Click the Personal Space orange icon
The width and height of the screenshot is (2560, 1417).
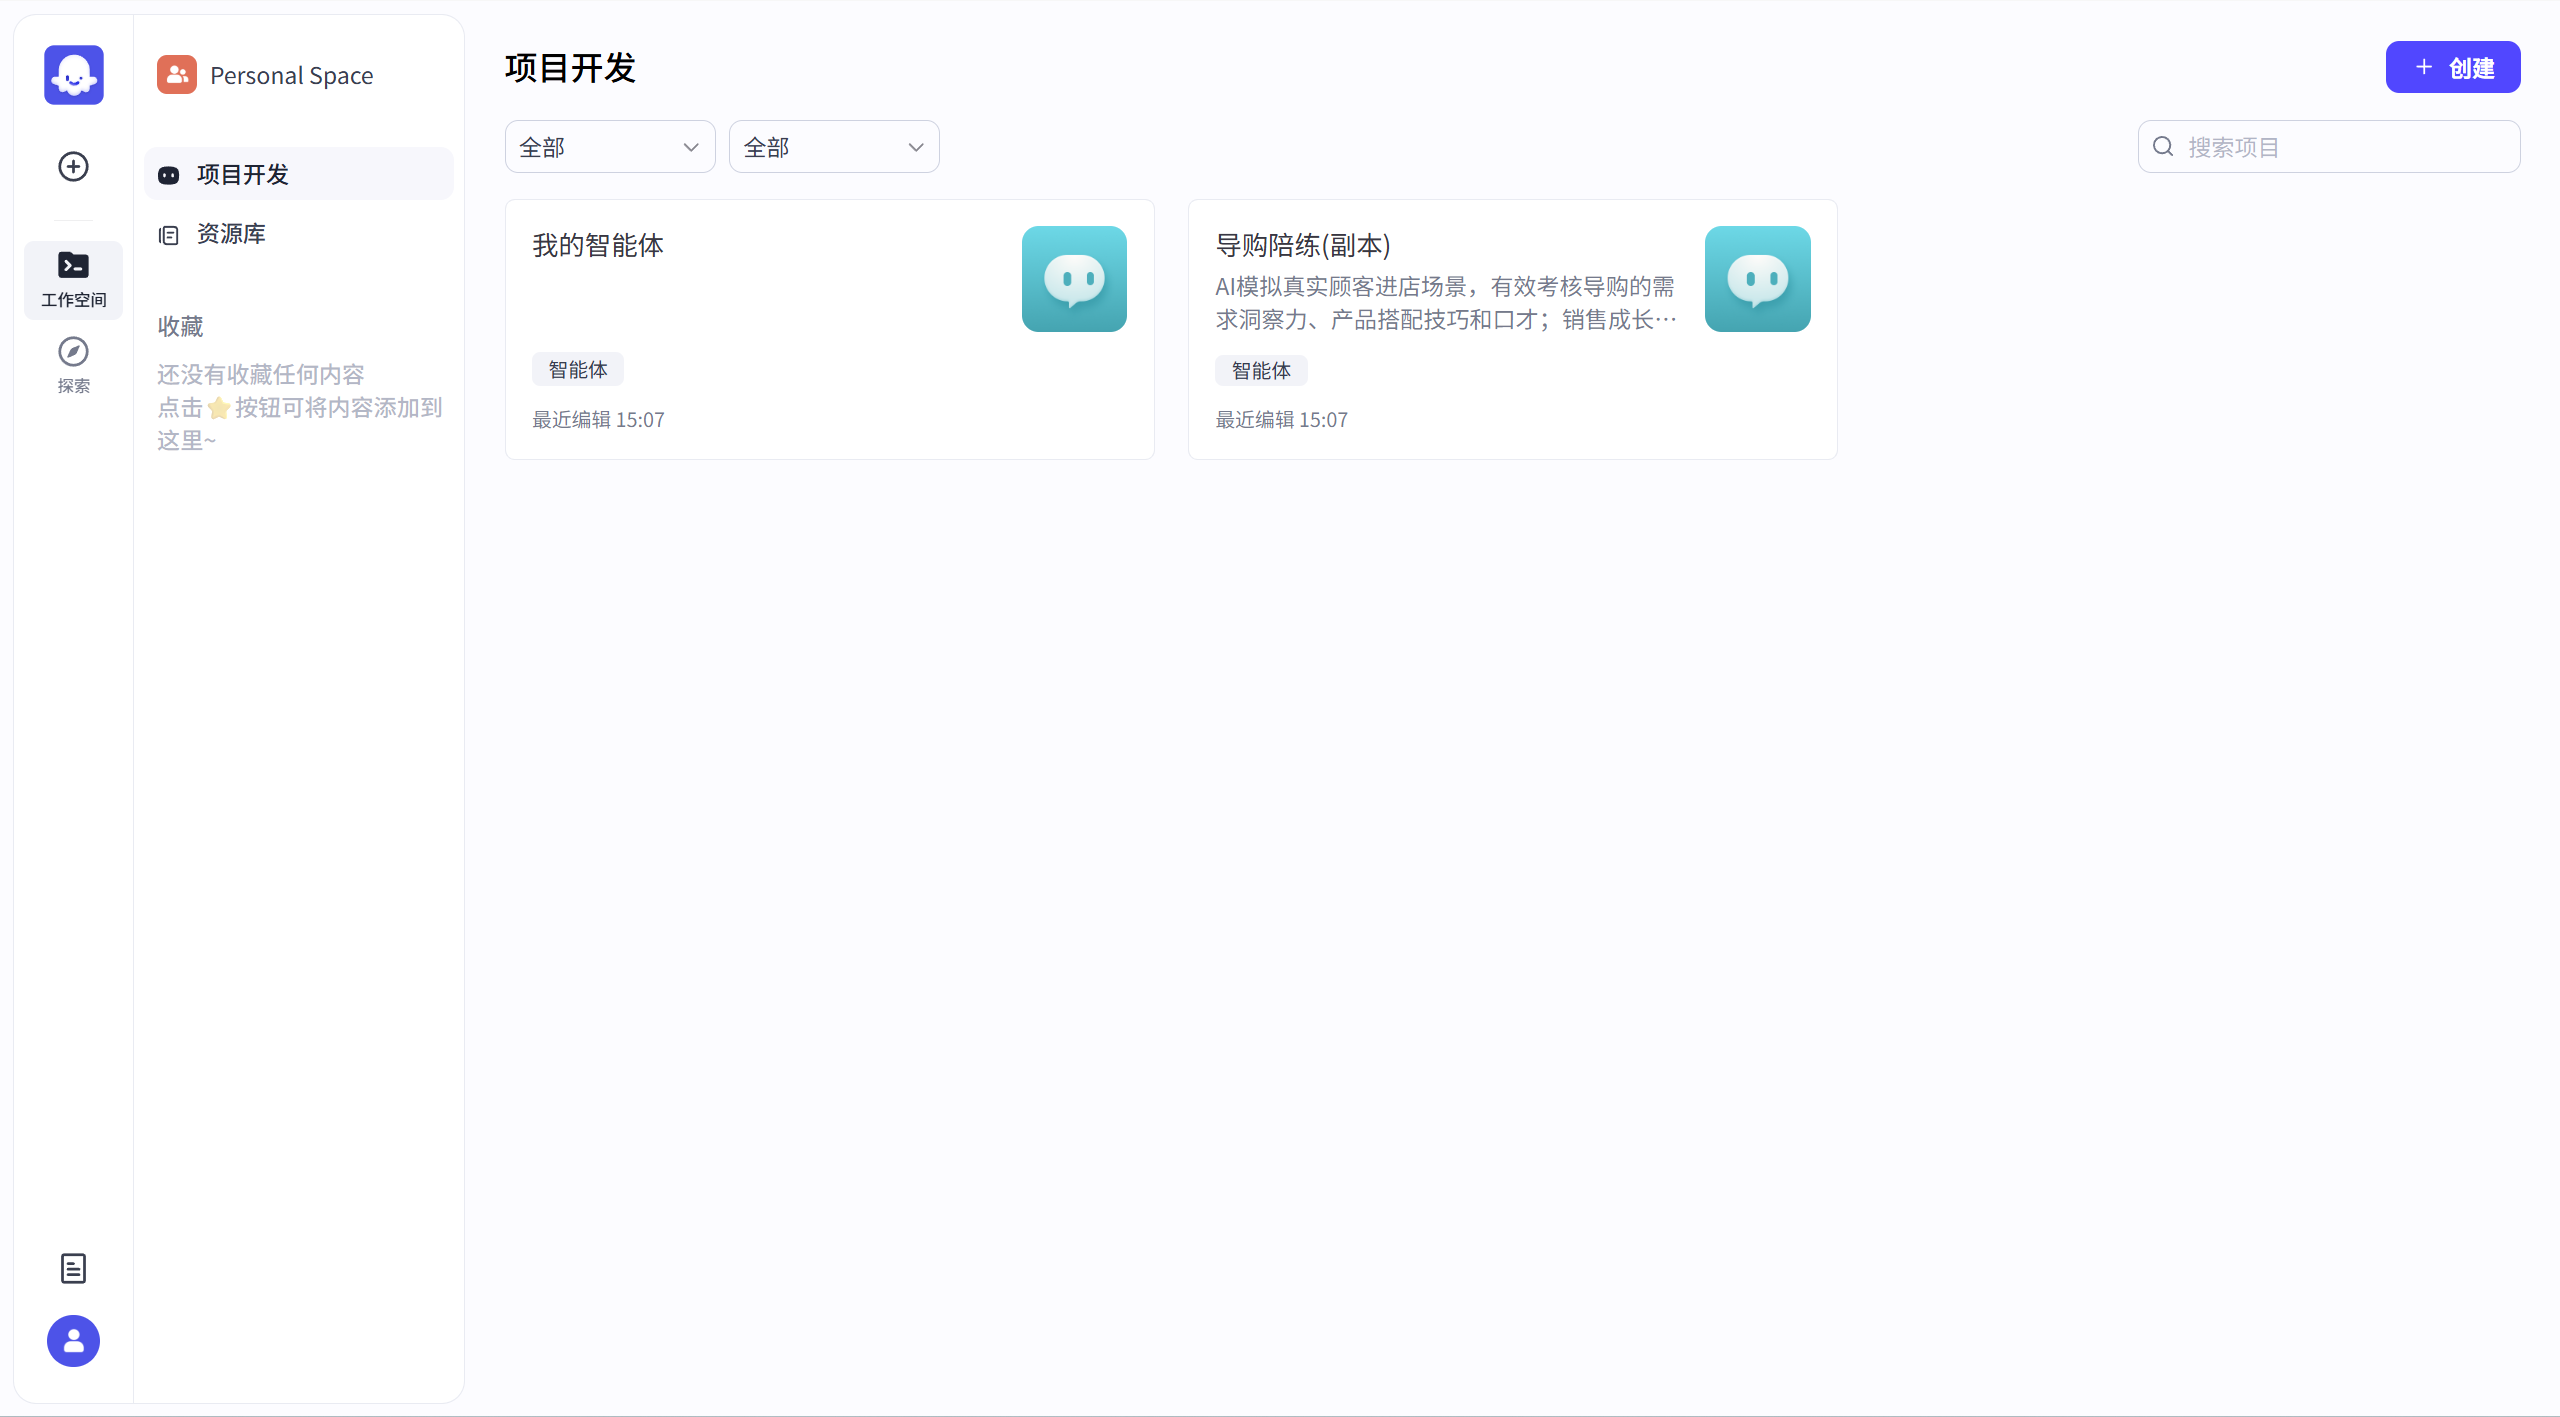(x=177, y=75)
